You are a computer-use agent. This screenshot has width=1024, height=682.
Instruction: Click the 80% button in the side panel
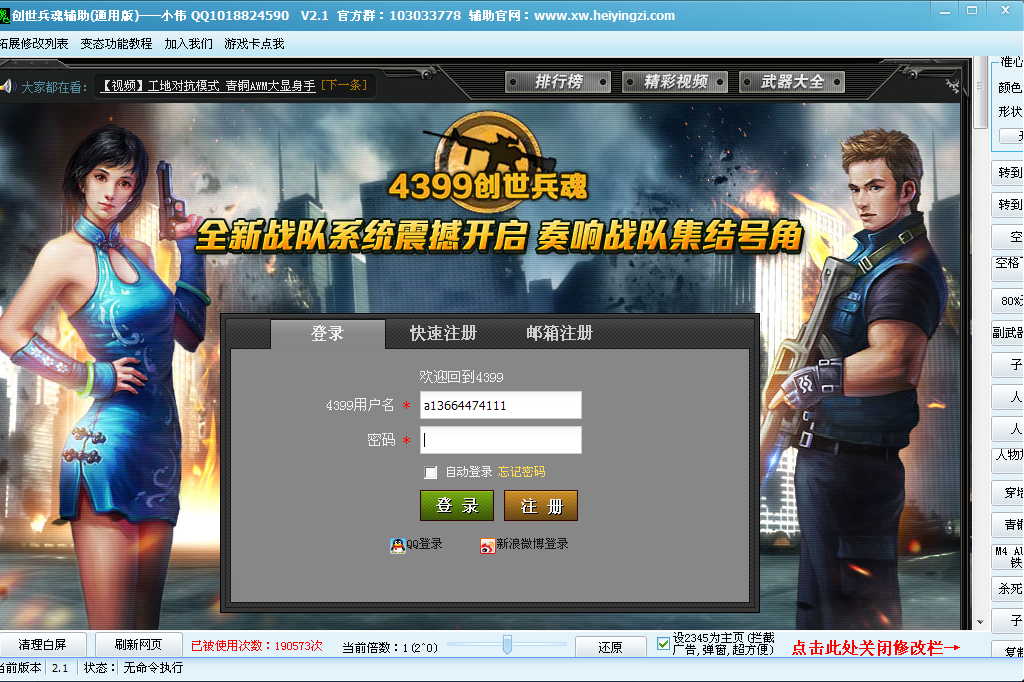1009,300
